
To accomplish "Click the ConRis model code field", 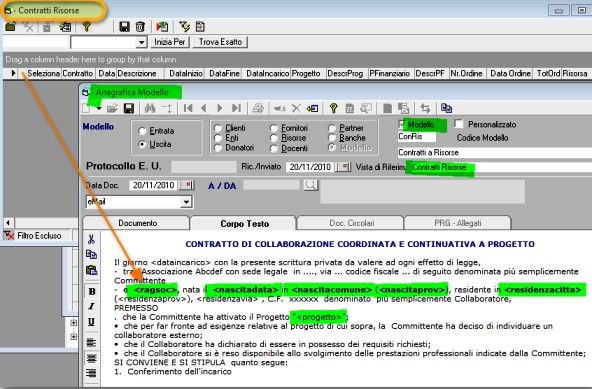I will click(x=417, y=137).
